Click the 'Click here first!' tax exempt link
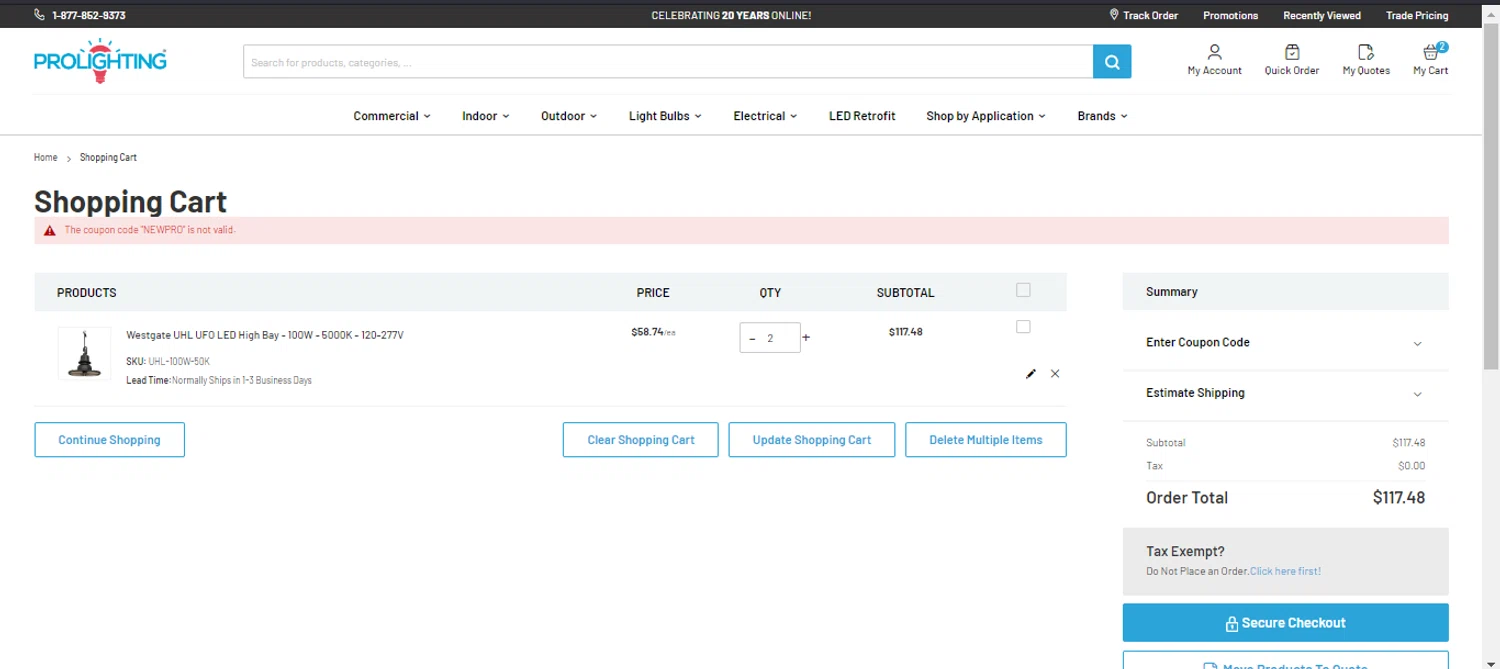 (x=1285, y=571)
